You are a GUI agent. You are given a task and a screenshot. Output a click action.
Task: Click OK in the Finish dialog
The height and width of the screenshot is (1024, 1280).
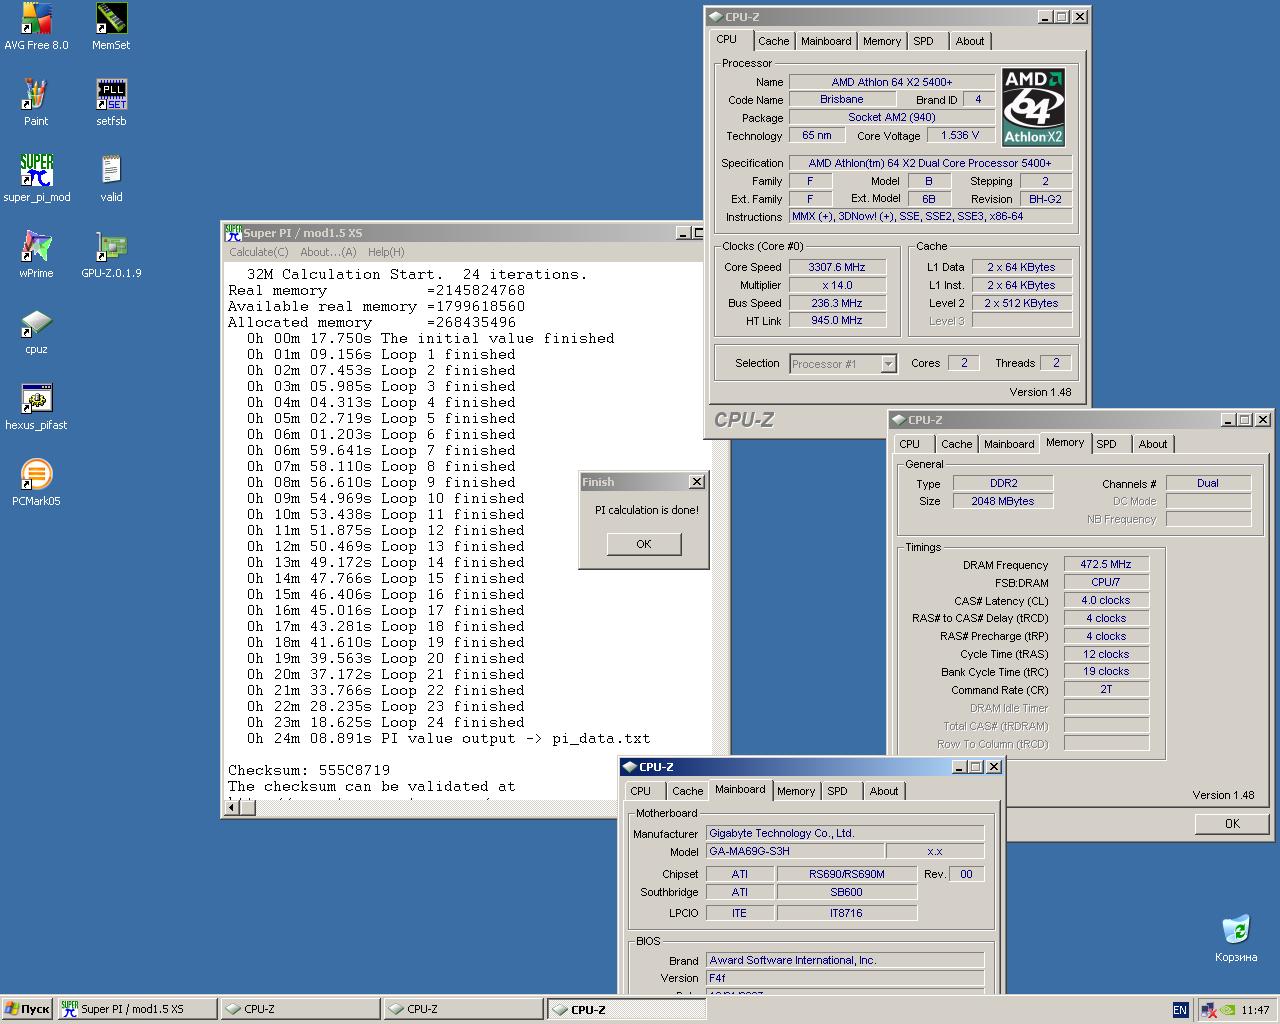click(644, 544)
